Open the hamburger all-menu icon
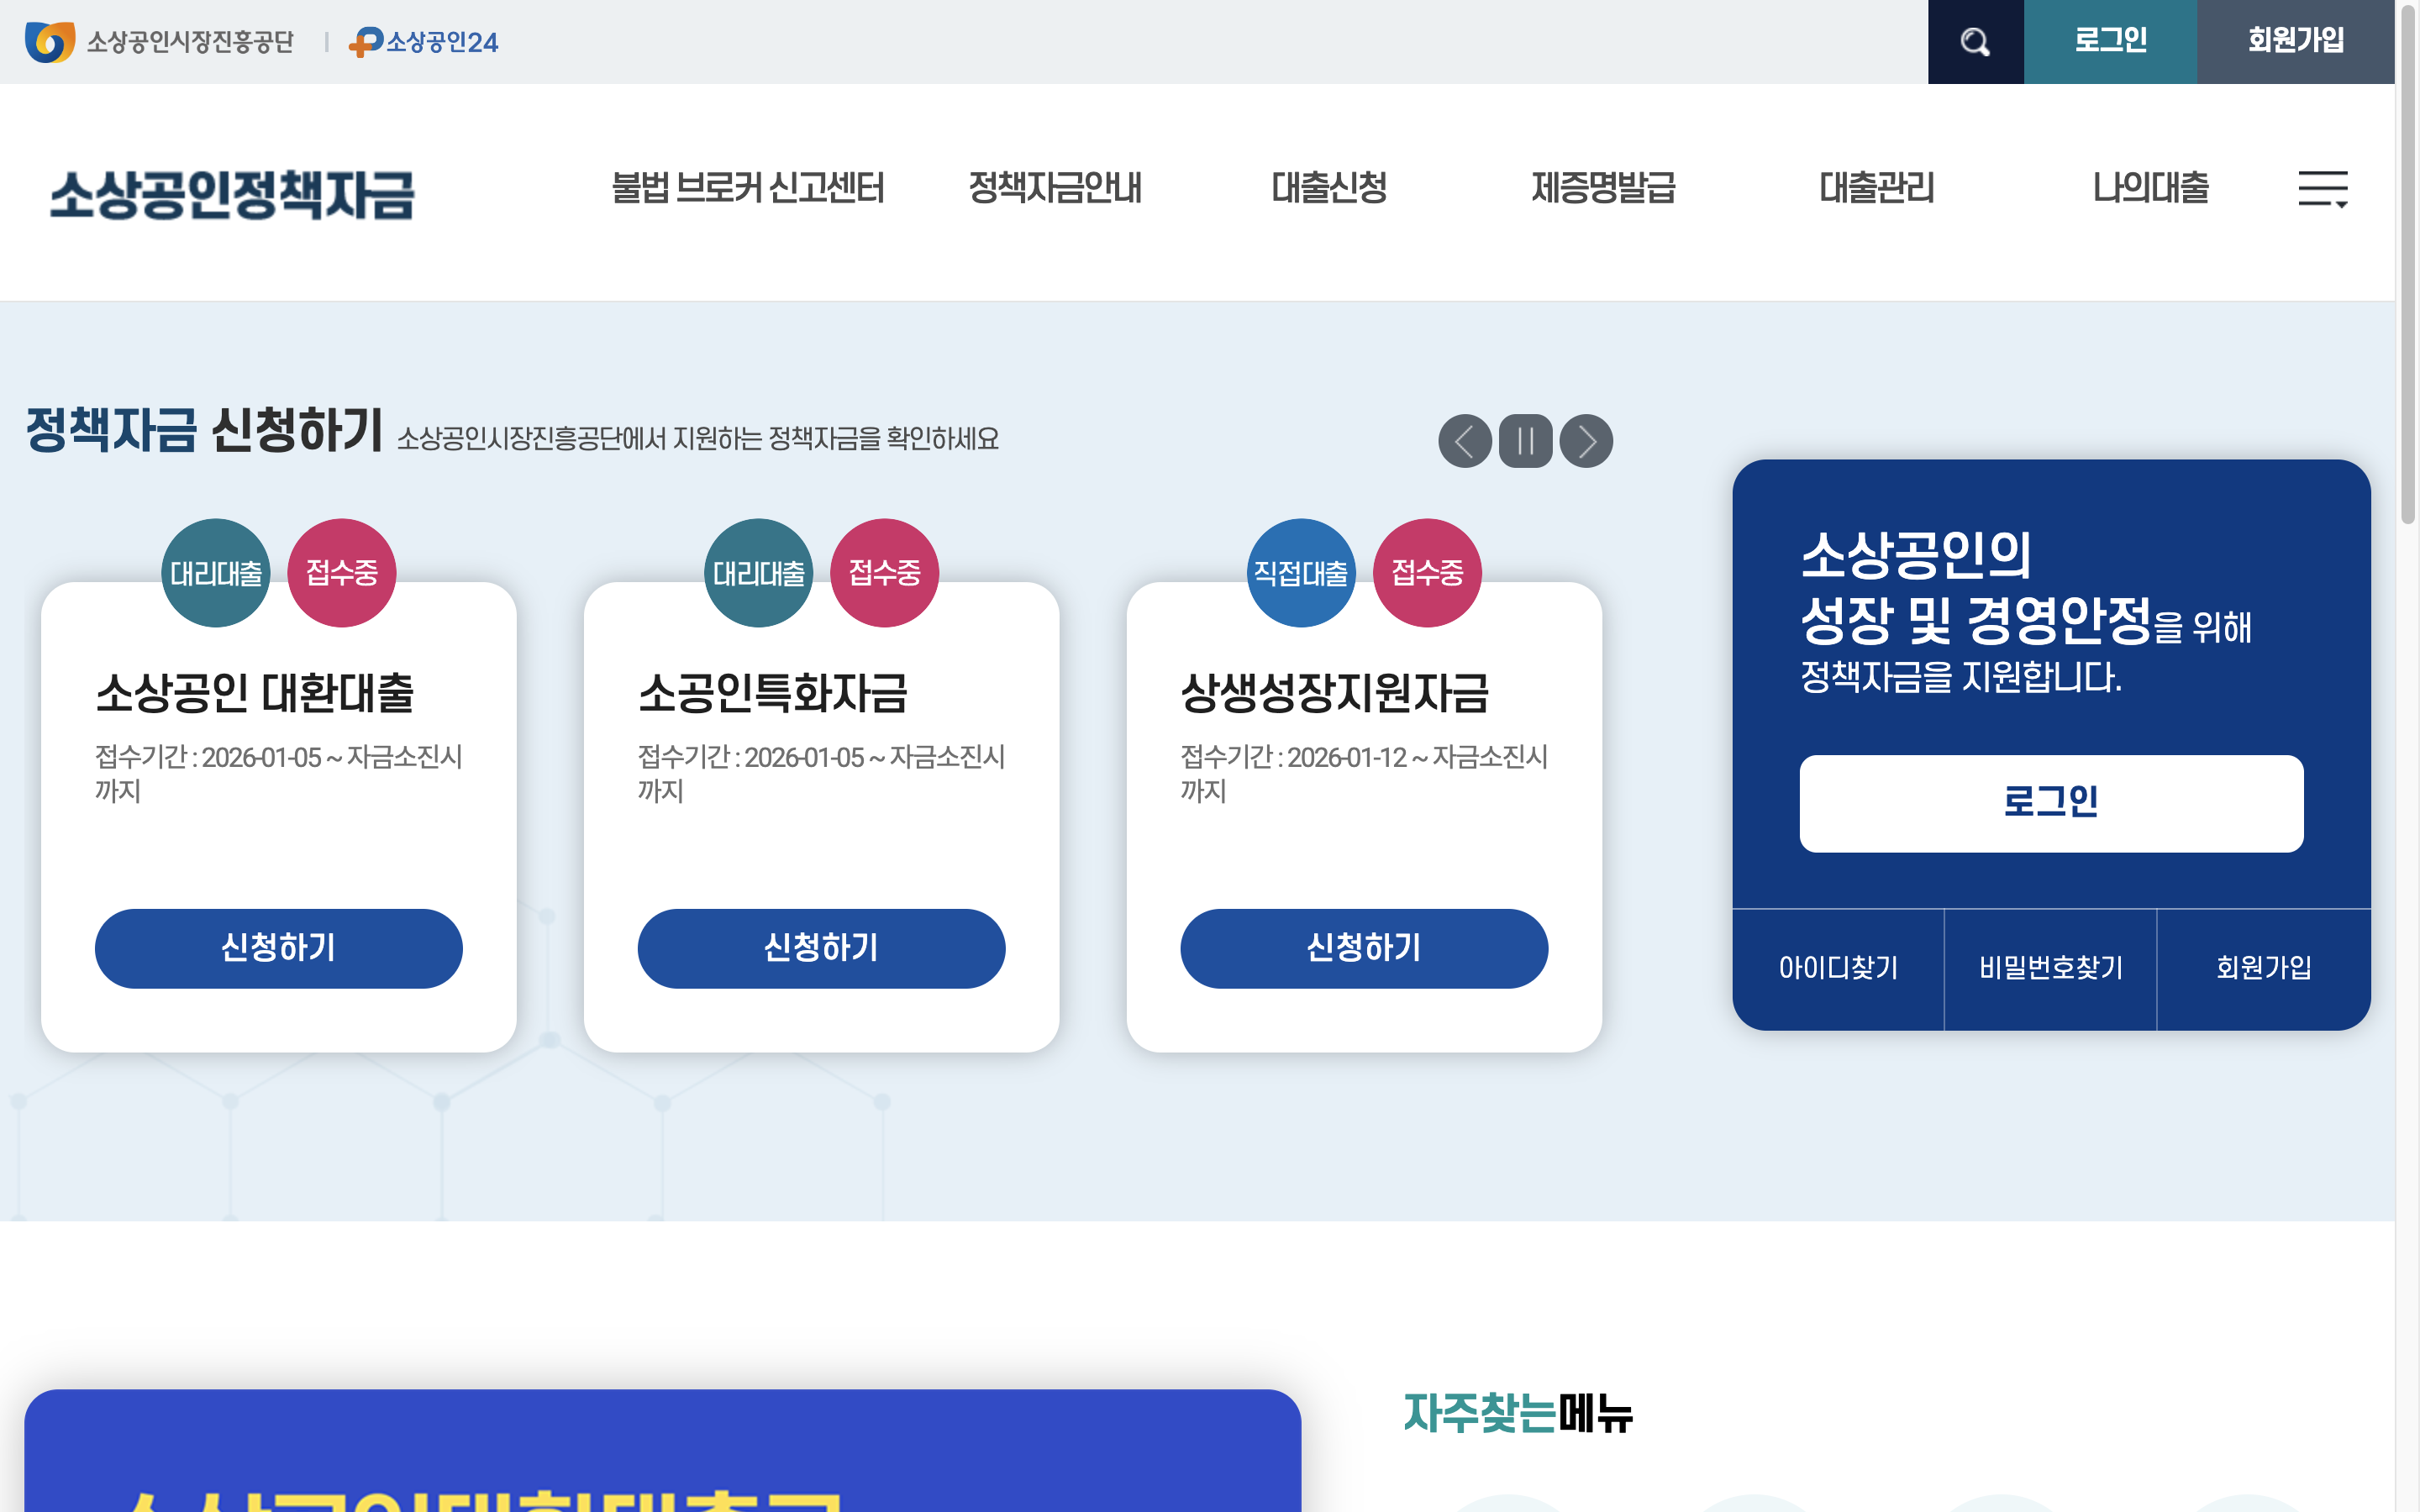Screen dimensions: 2420x1512 [x=2322, y=189]
